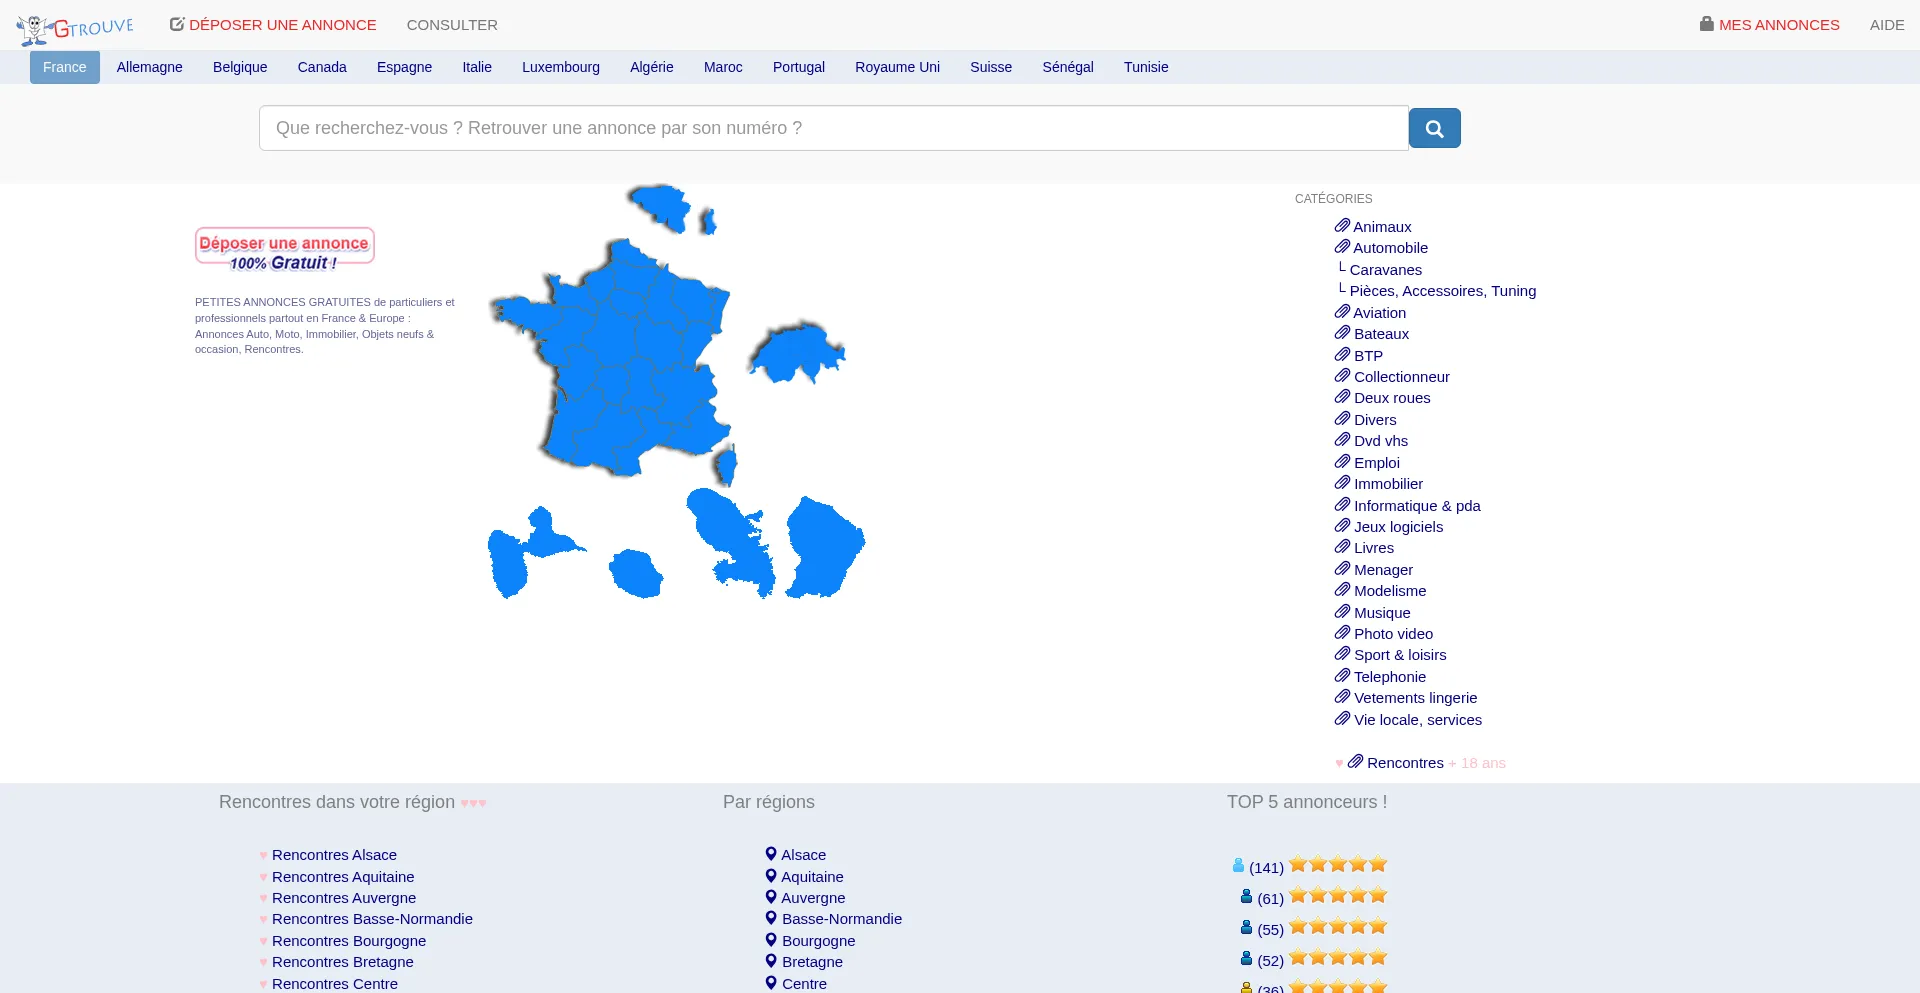Click the map pin icon next to Alsace
Viewport: 1920px width, 993px height.
coord(771,854)
